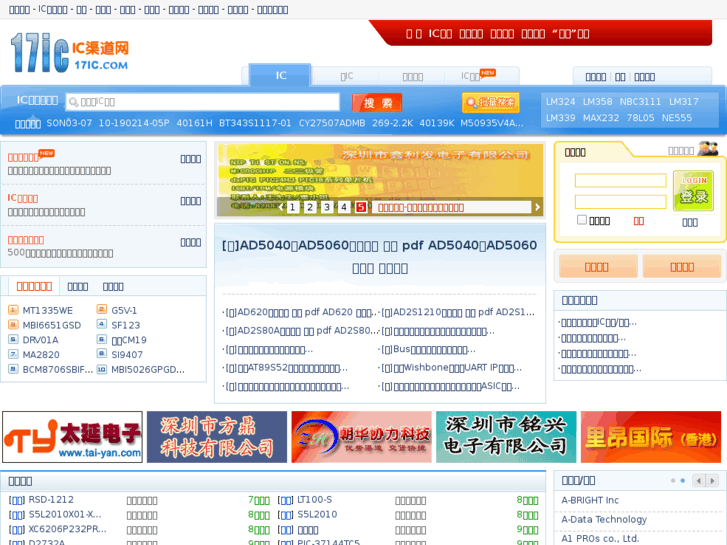Screen dimensions: 727x545
Task: Open the AD2S1210 pdf article link
Action: (x=458, y=313)
